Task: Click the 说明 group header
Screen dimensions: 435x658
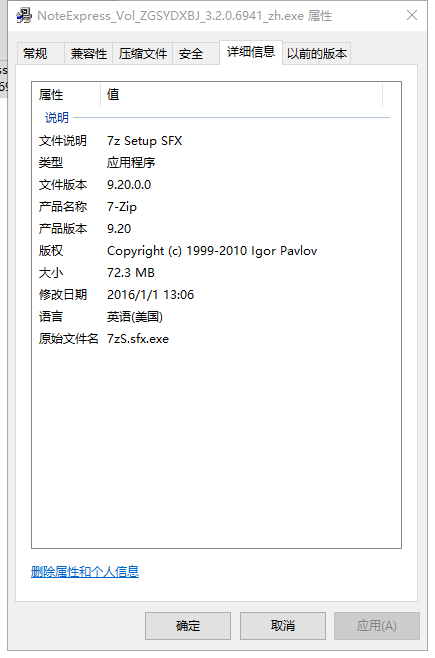Action: (x=57, y=118)
